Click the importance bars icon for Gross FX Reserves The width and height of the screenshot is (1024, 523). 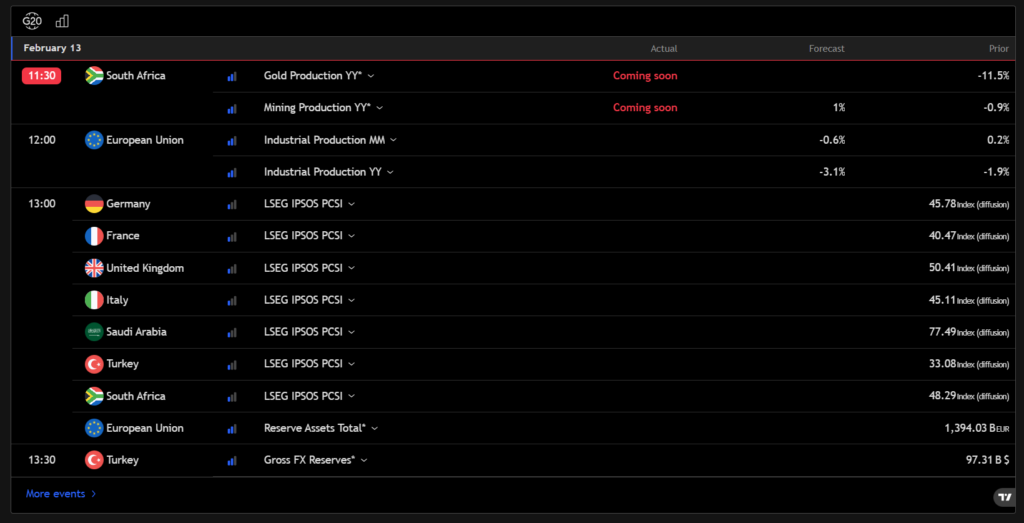(232, 460)
